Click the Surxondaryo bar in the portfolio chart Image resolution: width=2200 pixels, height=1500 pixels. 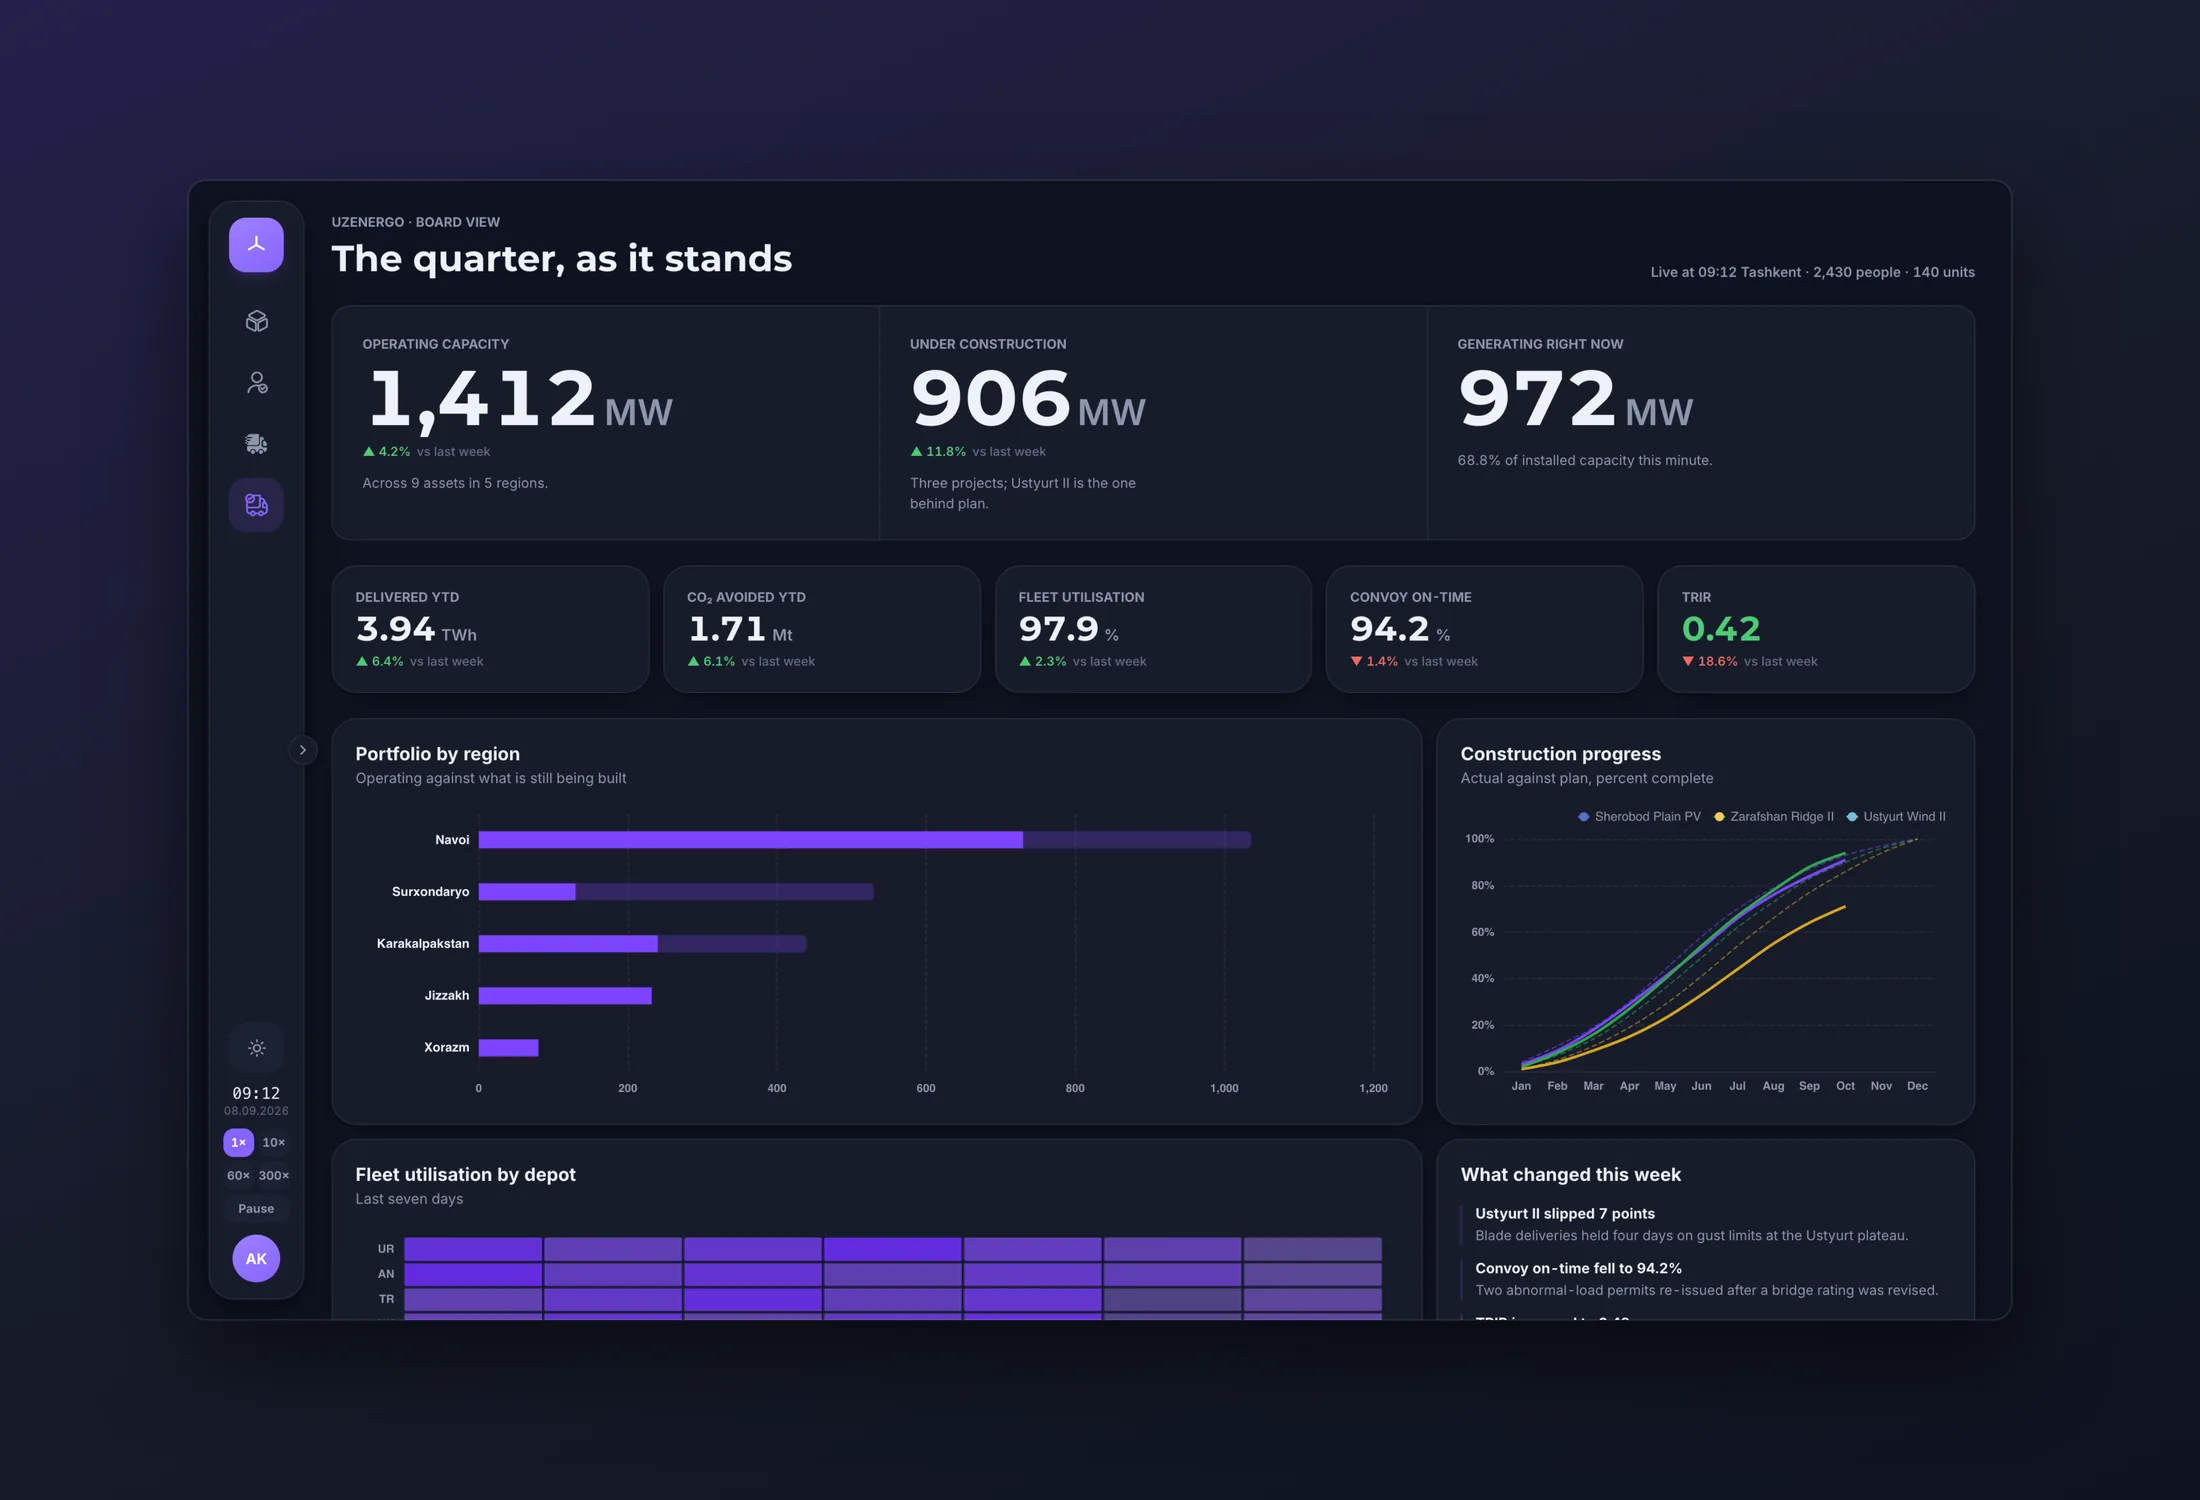(x=676, y=892)
